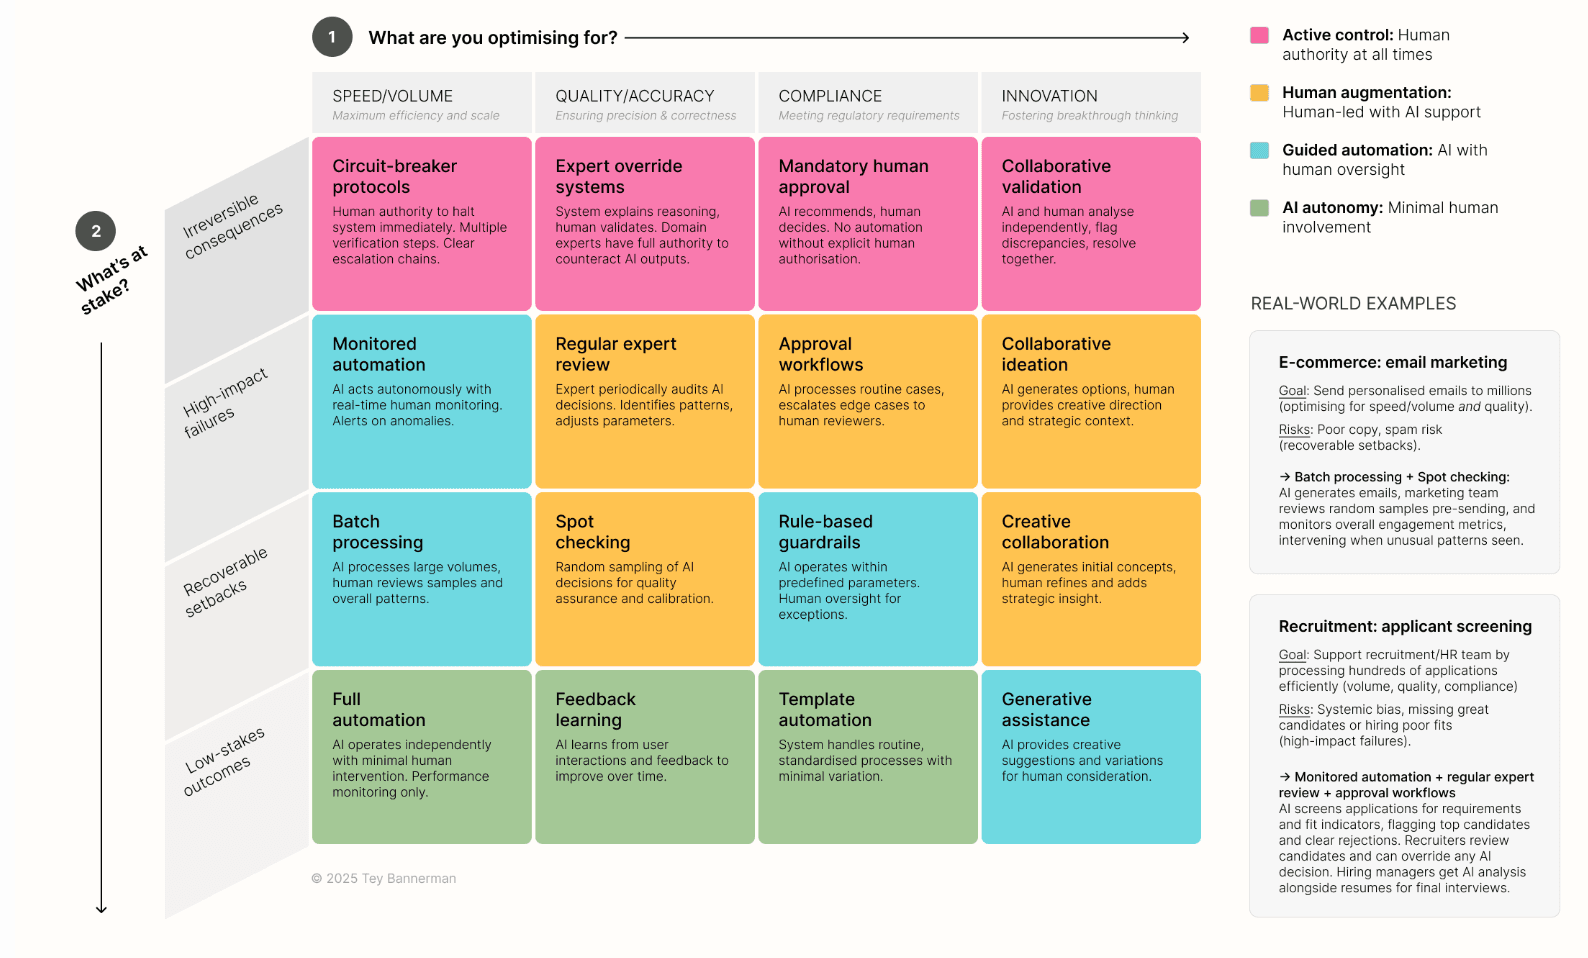The image size is (1588, 958).
Task: Click the E-commerce email marketing example heading
Action: 1392,362
